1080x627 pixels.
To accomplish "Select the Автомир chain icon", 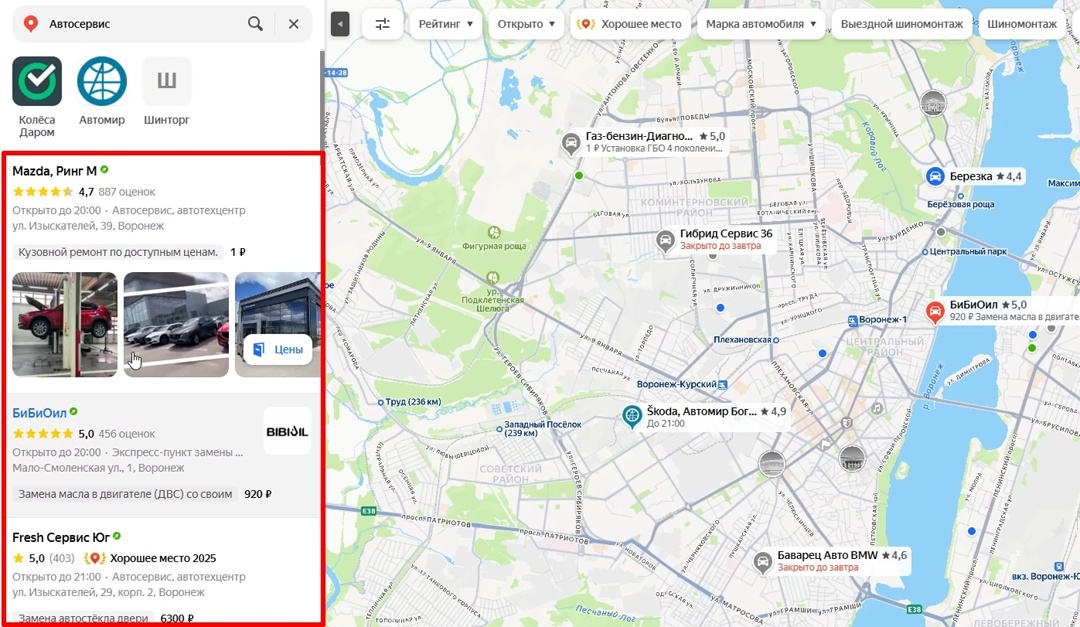I will [102, 81].
